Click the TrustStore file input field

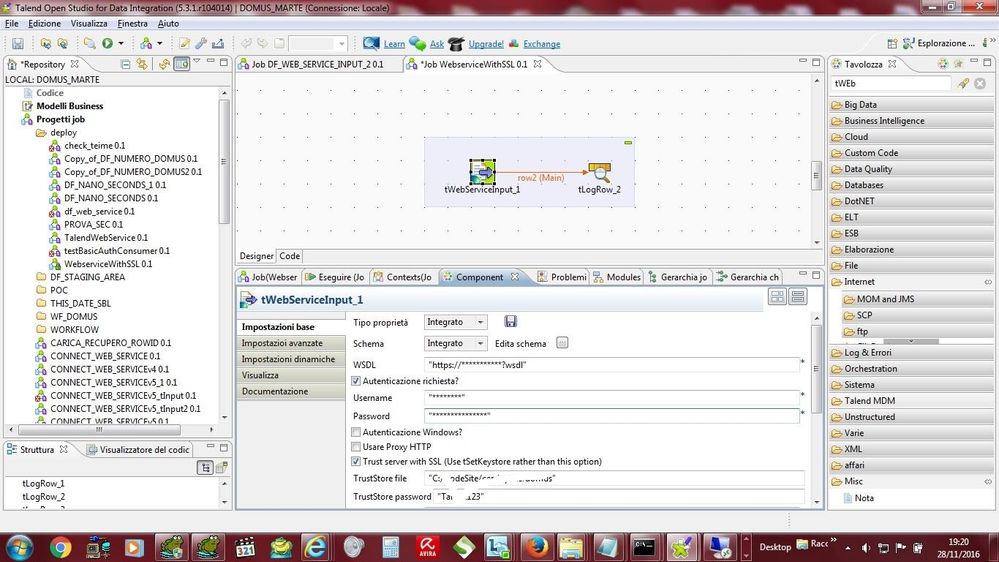point(614,478)
